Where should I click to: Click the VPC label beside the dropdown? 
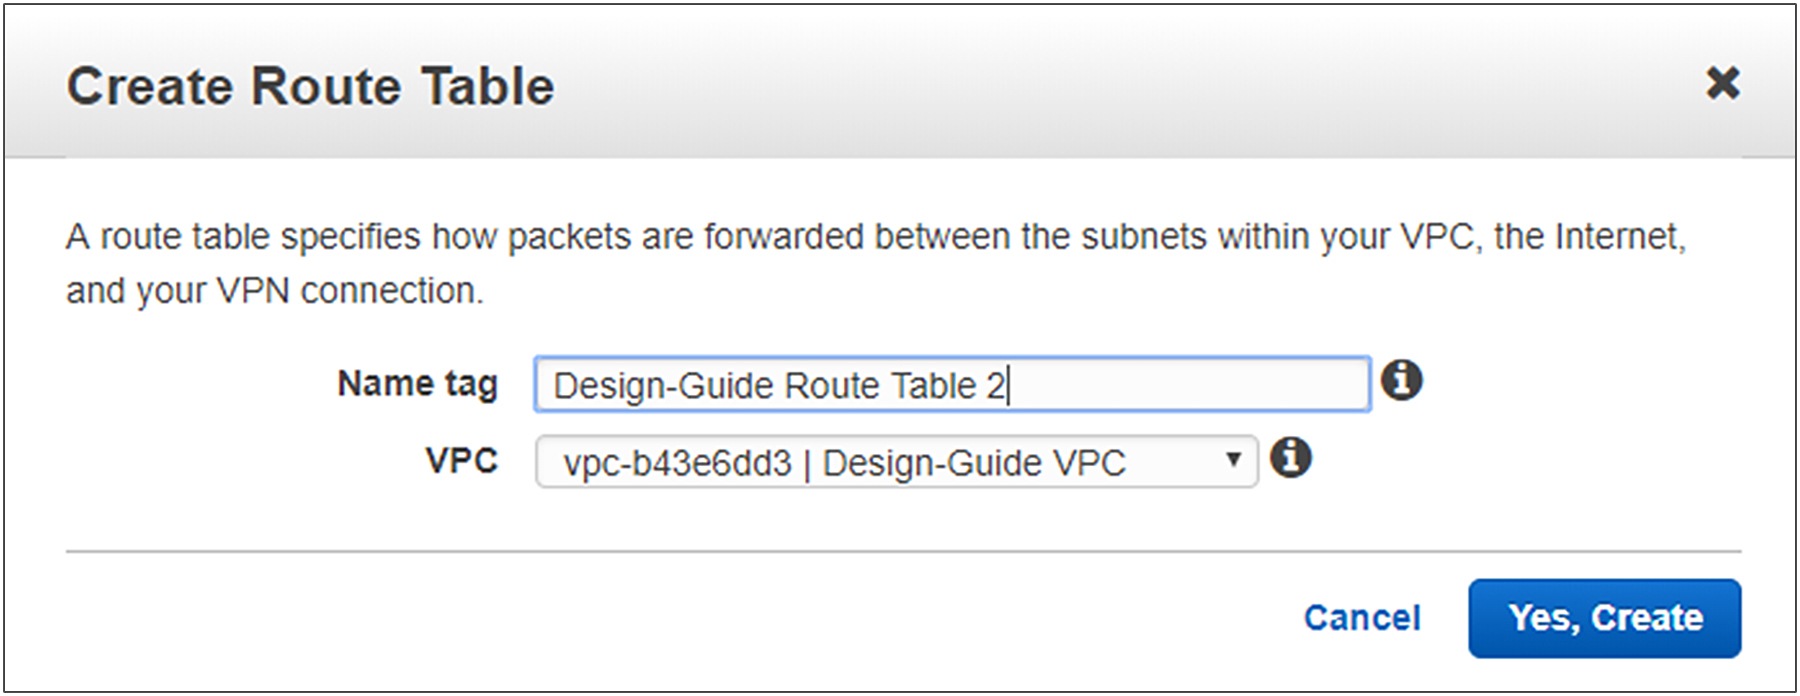pos(463,460)
